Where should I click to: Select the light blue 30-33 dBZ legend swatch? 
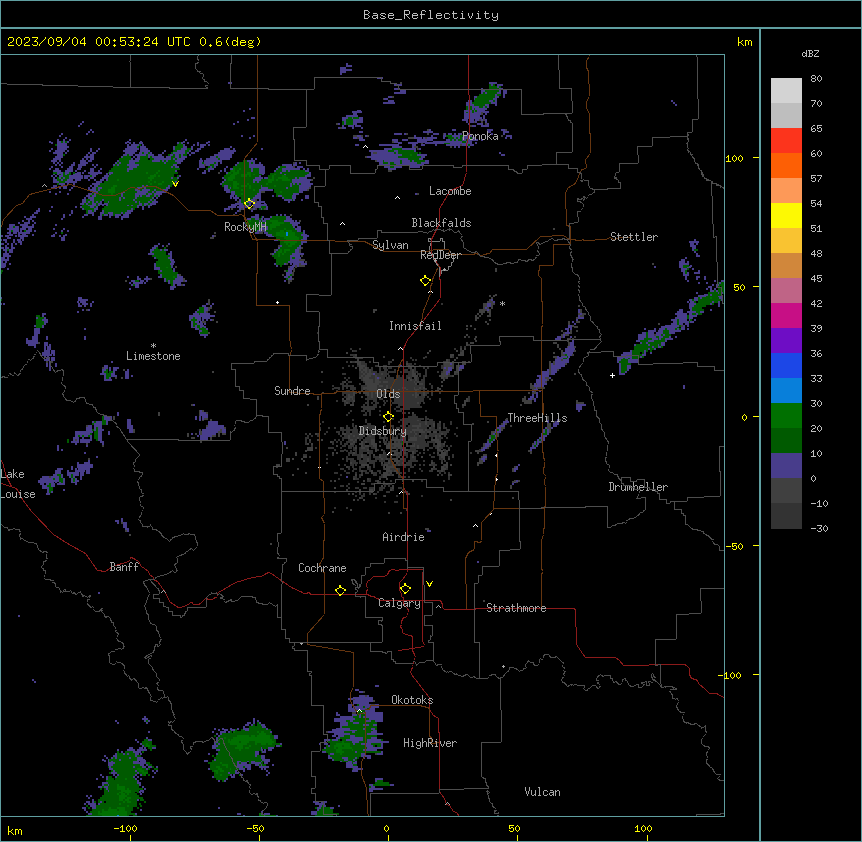point(786,391)
